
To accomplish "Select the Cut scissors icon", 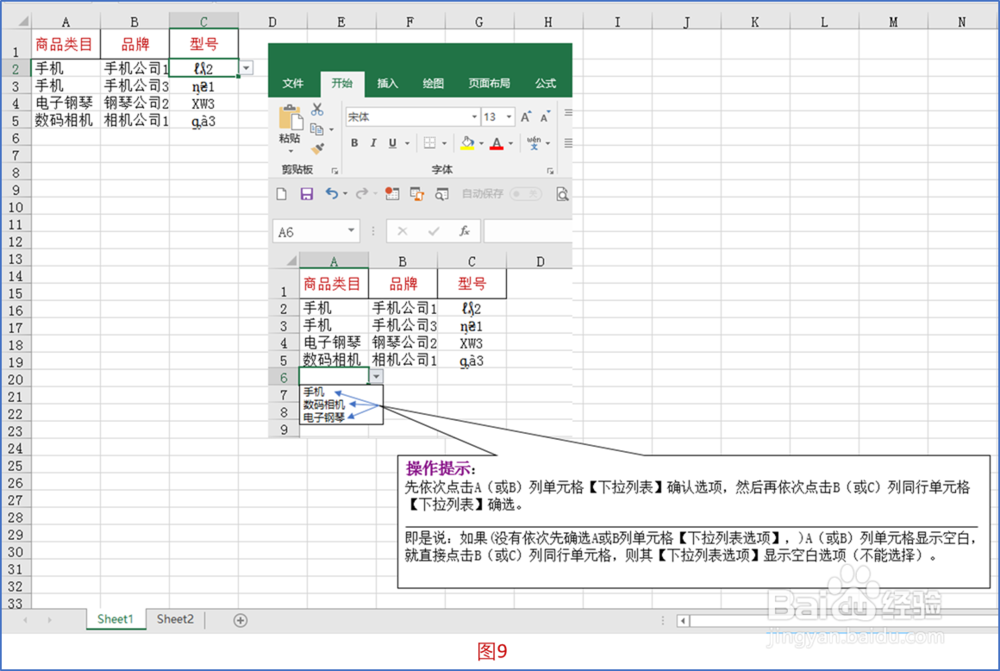I will (x=316, y=110).
